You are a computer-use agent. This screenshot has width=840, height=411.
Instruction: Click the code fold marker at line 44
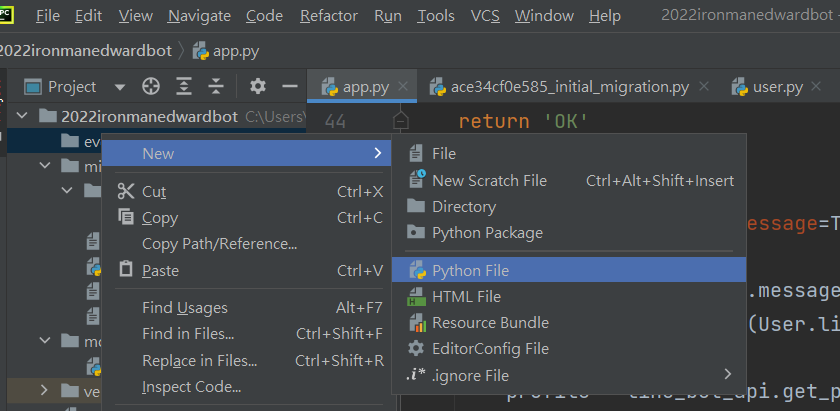tap(400, 121)
